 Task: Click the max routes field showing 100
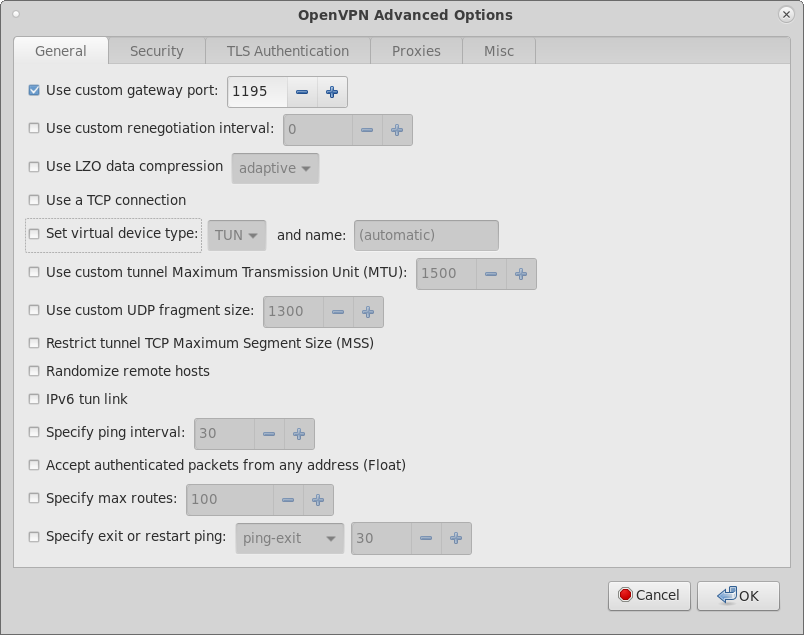(x=230, y=500)
